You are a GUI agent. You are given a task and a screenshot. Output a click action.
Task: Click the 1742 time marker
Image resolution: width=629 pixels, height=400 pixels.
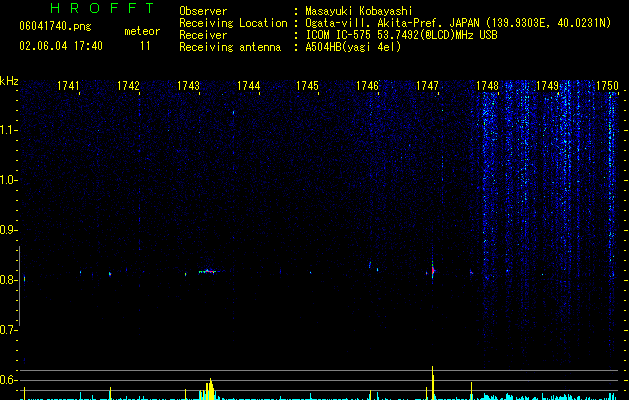(128, 86)
